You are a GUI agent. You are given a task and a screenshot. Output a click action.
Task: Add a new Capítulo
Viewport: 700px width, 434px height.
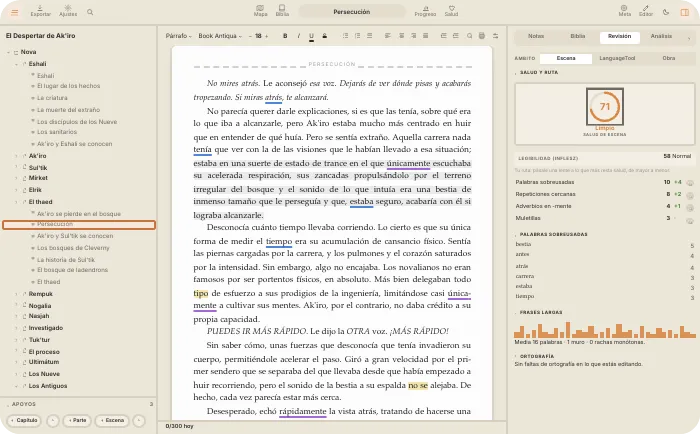coord(24,421)
